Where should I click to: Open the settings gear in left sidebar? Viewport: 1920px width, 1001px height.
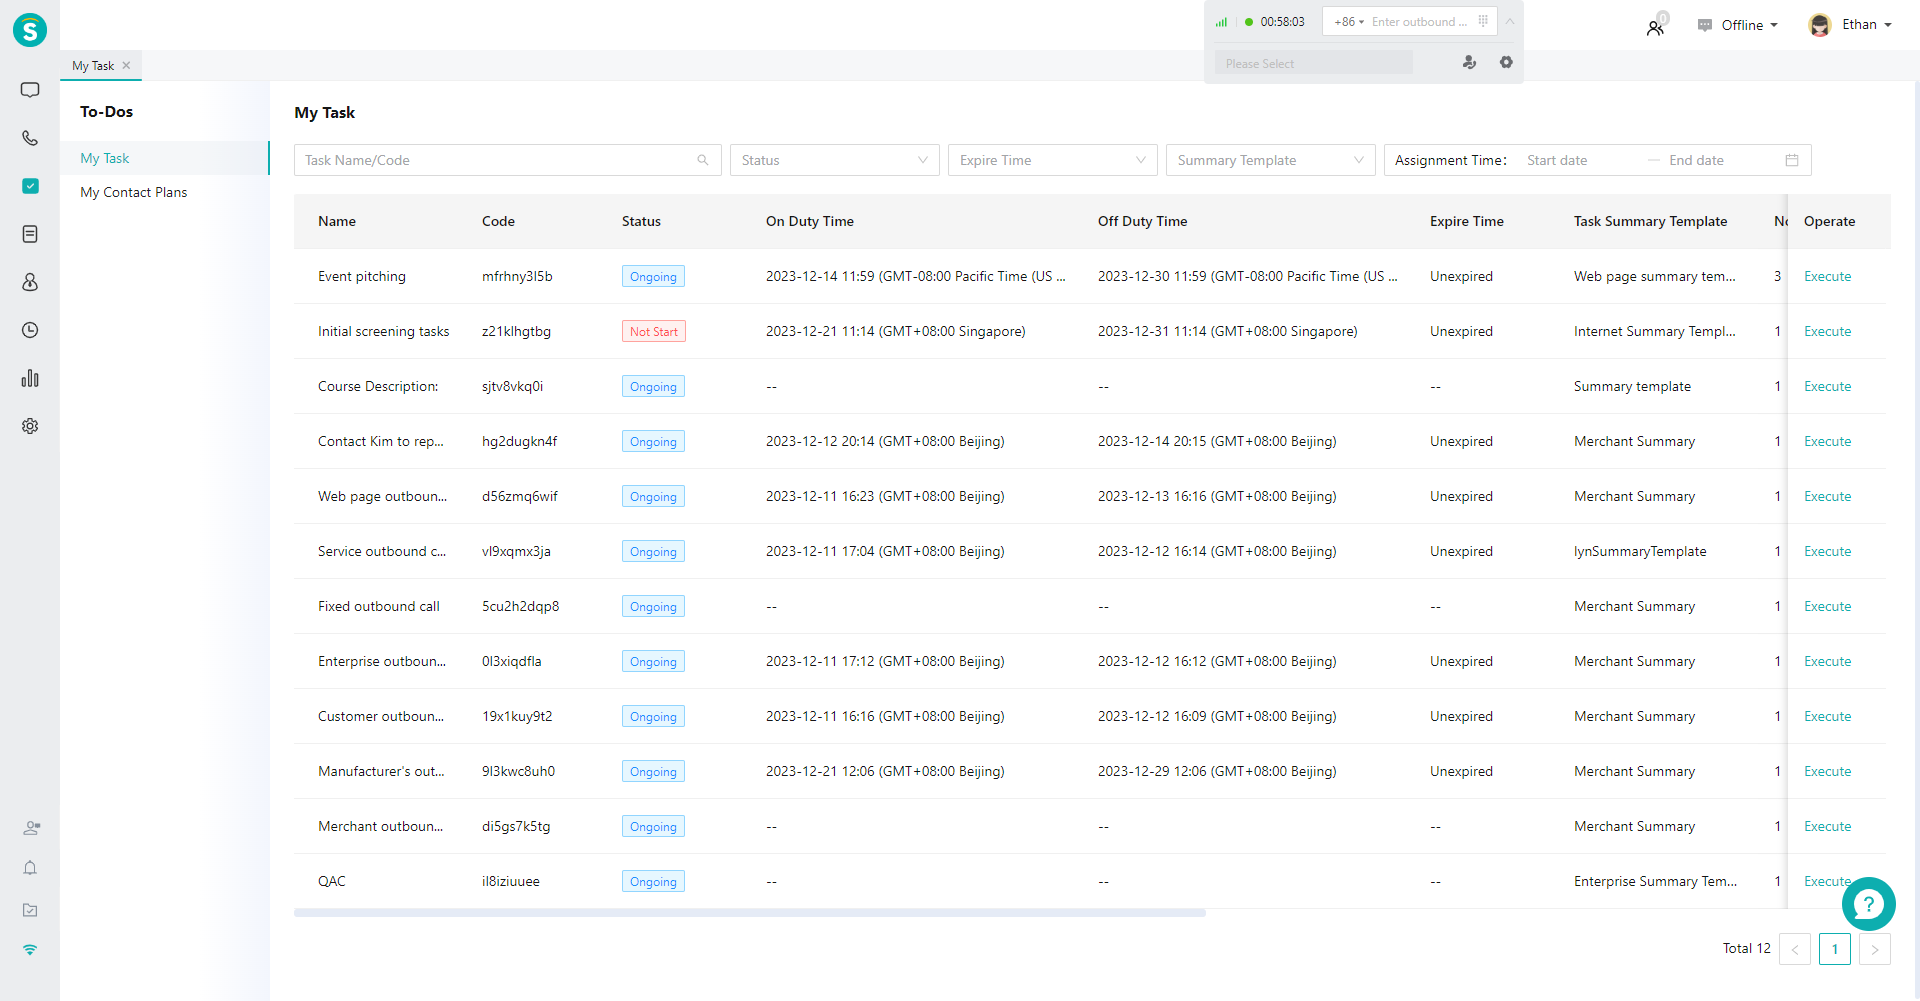click(x=30, y=426)
